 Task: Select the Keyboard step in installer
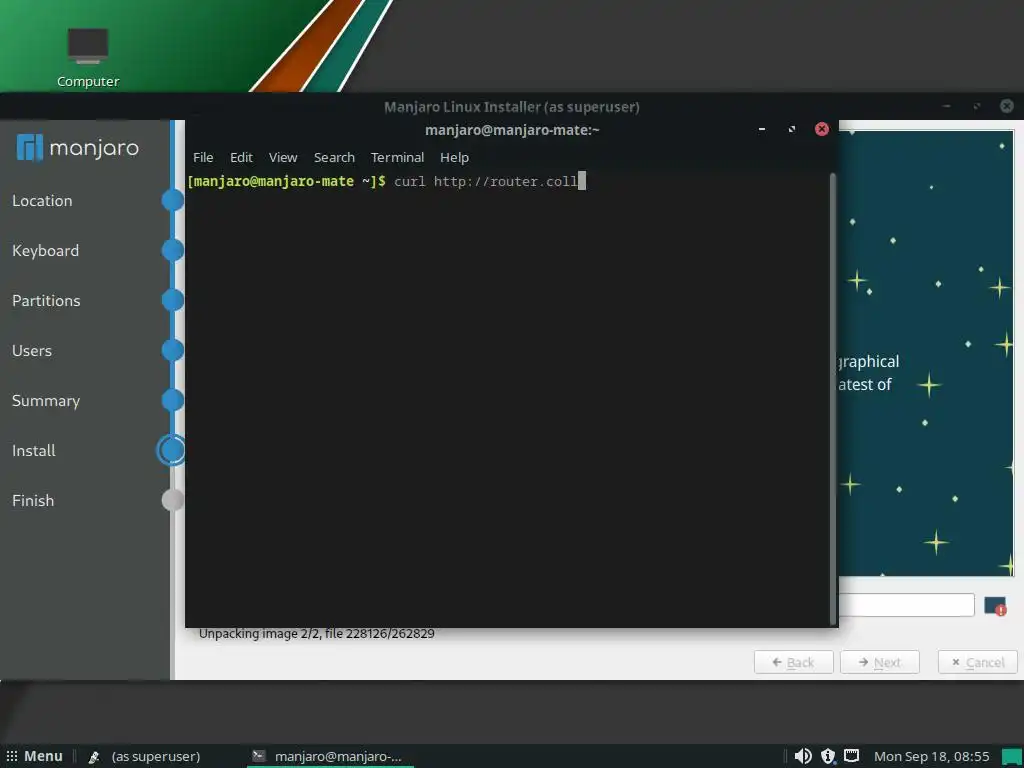45,251
